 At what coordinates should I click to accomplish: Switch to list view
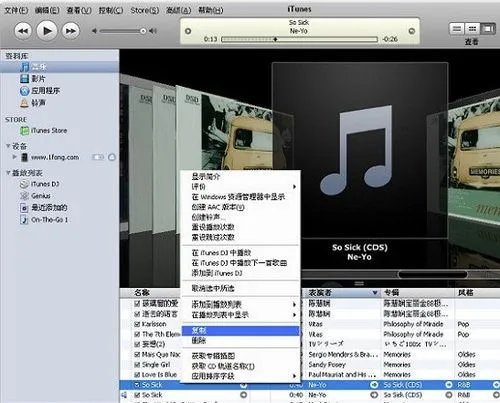pyautogui.click(x=457, y=29)
